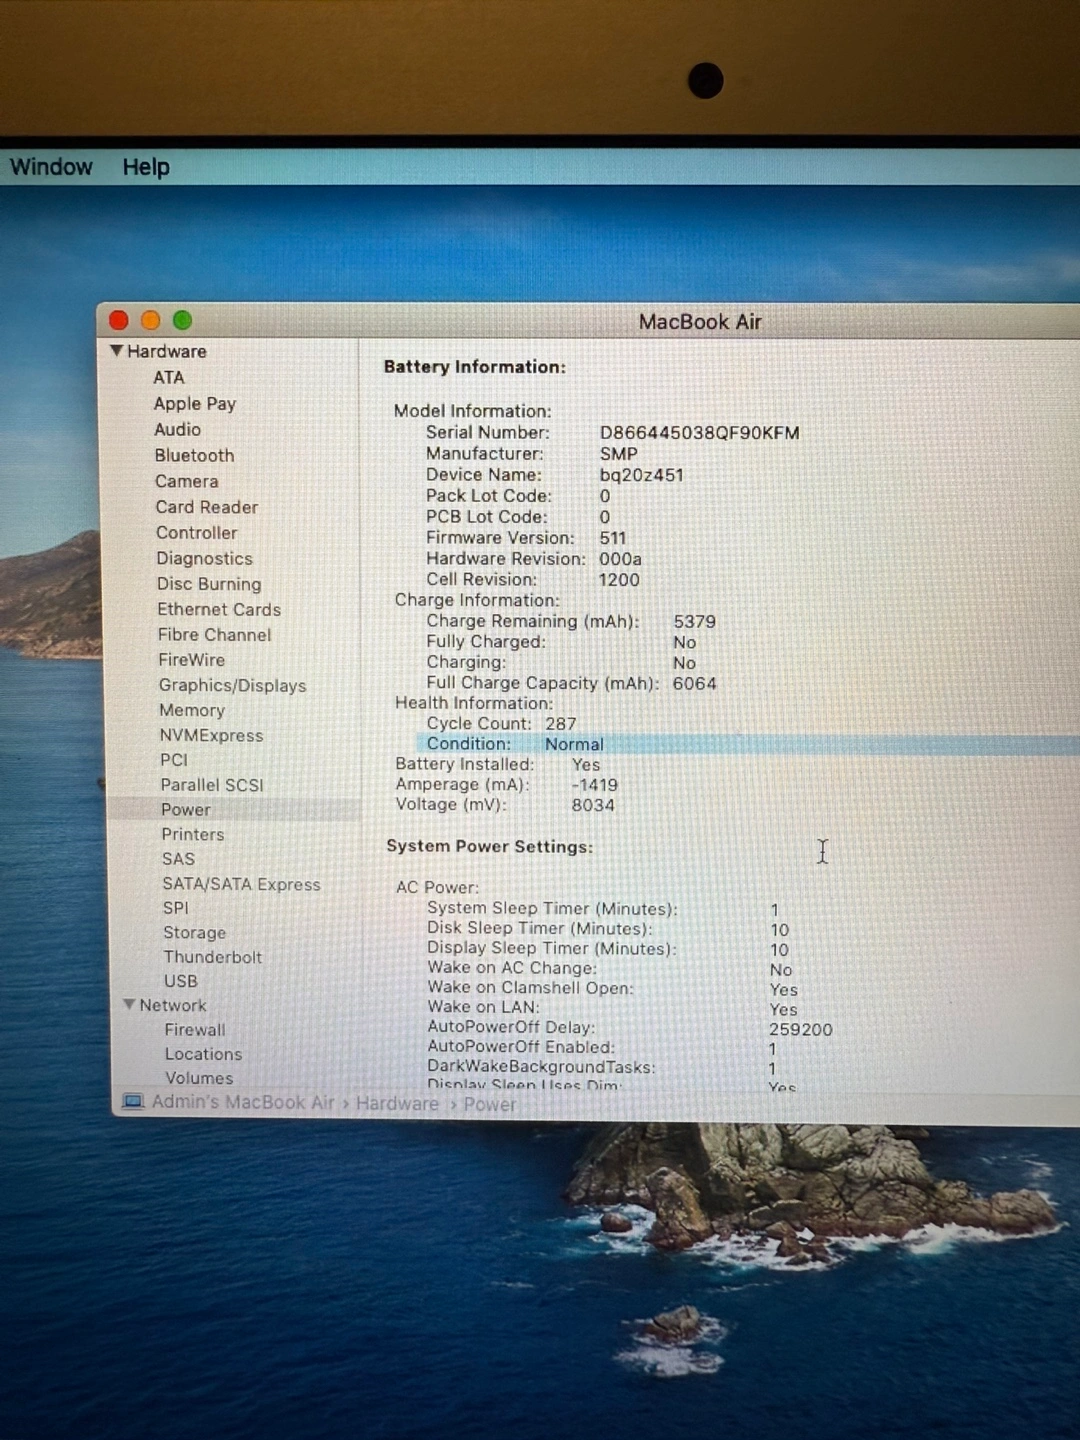Click Admin's MacBook Air in path bar
This screenshot has width=1080, height=1440.
[243, 1102]
